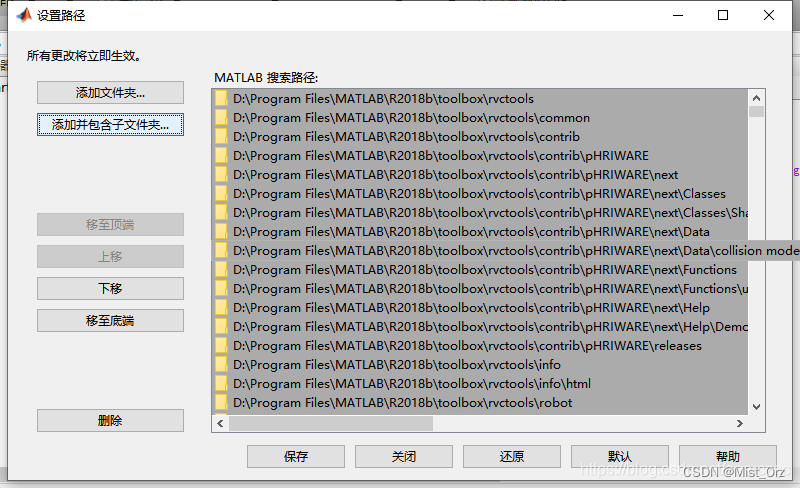Select path ending in next\Classes
This screenshot has height=488, width=800.
point(479,193)
